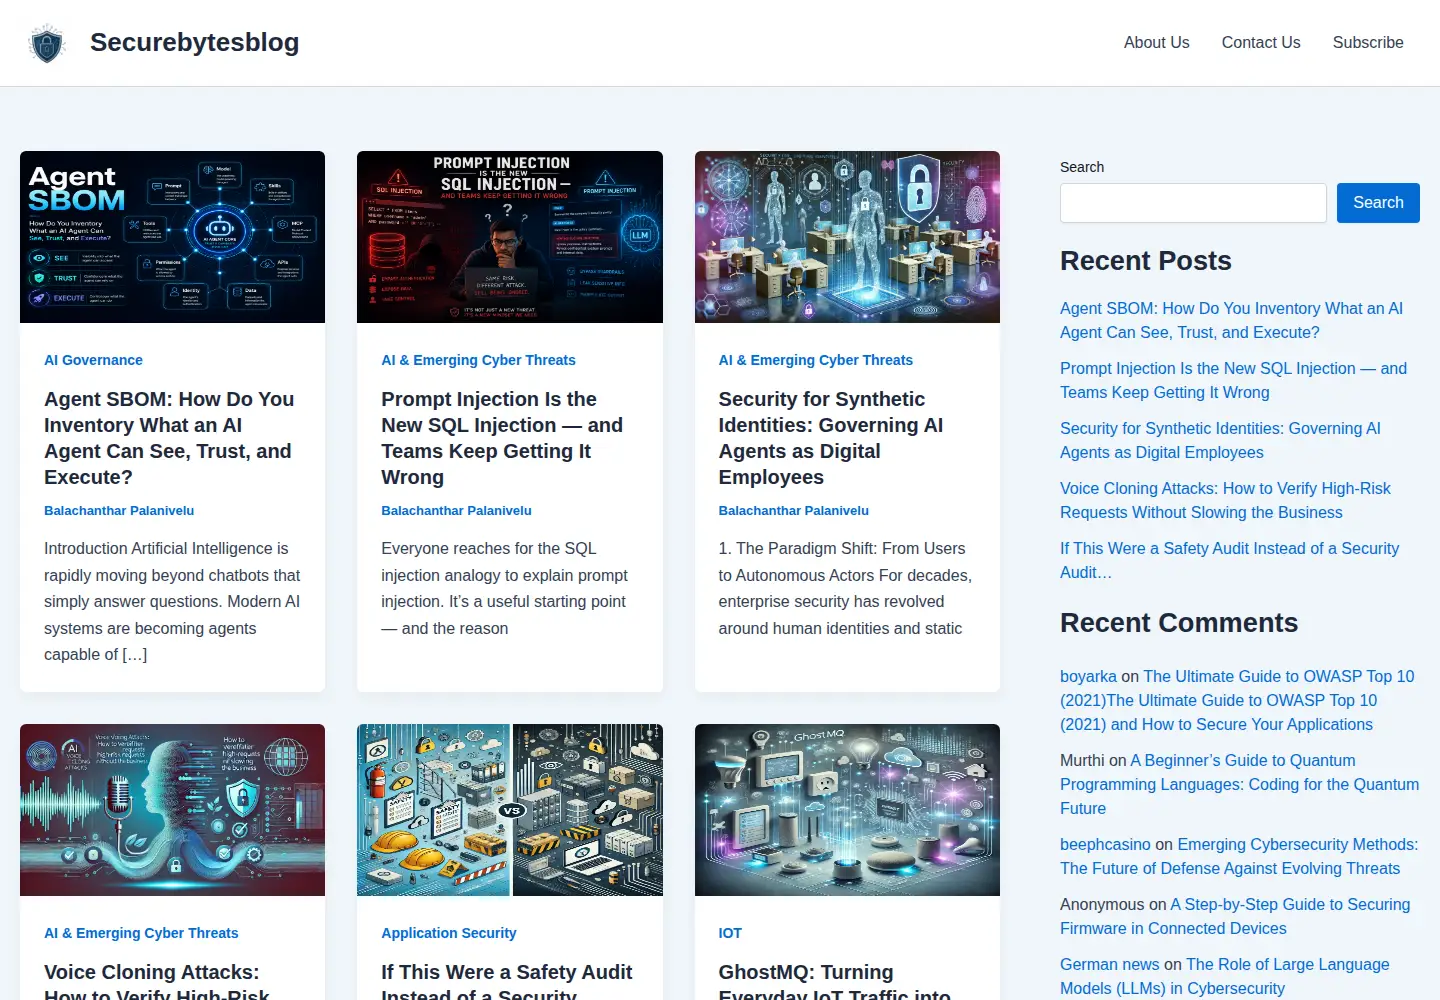Click the Securebytesblog shield logo icon
This screenshot has height=1000, width=1440.
[47, 43]
